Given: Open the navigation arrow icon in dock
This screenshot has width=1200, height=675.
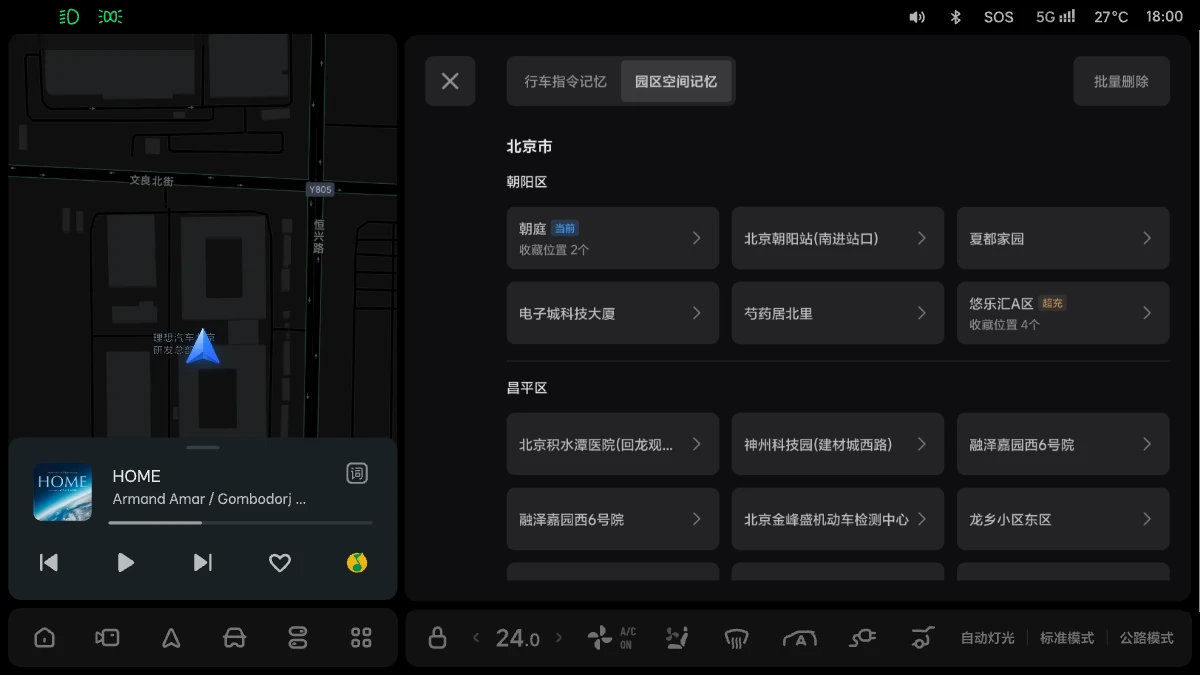Looking at the screenshot, I should click(171, 638).
